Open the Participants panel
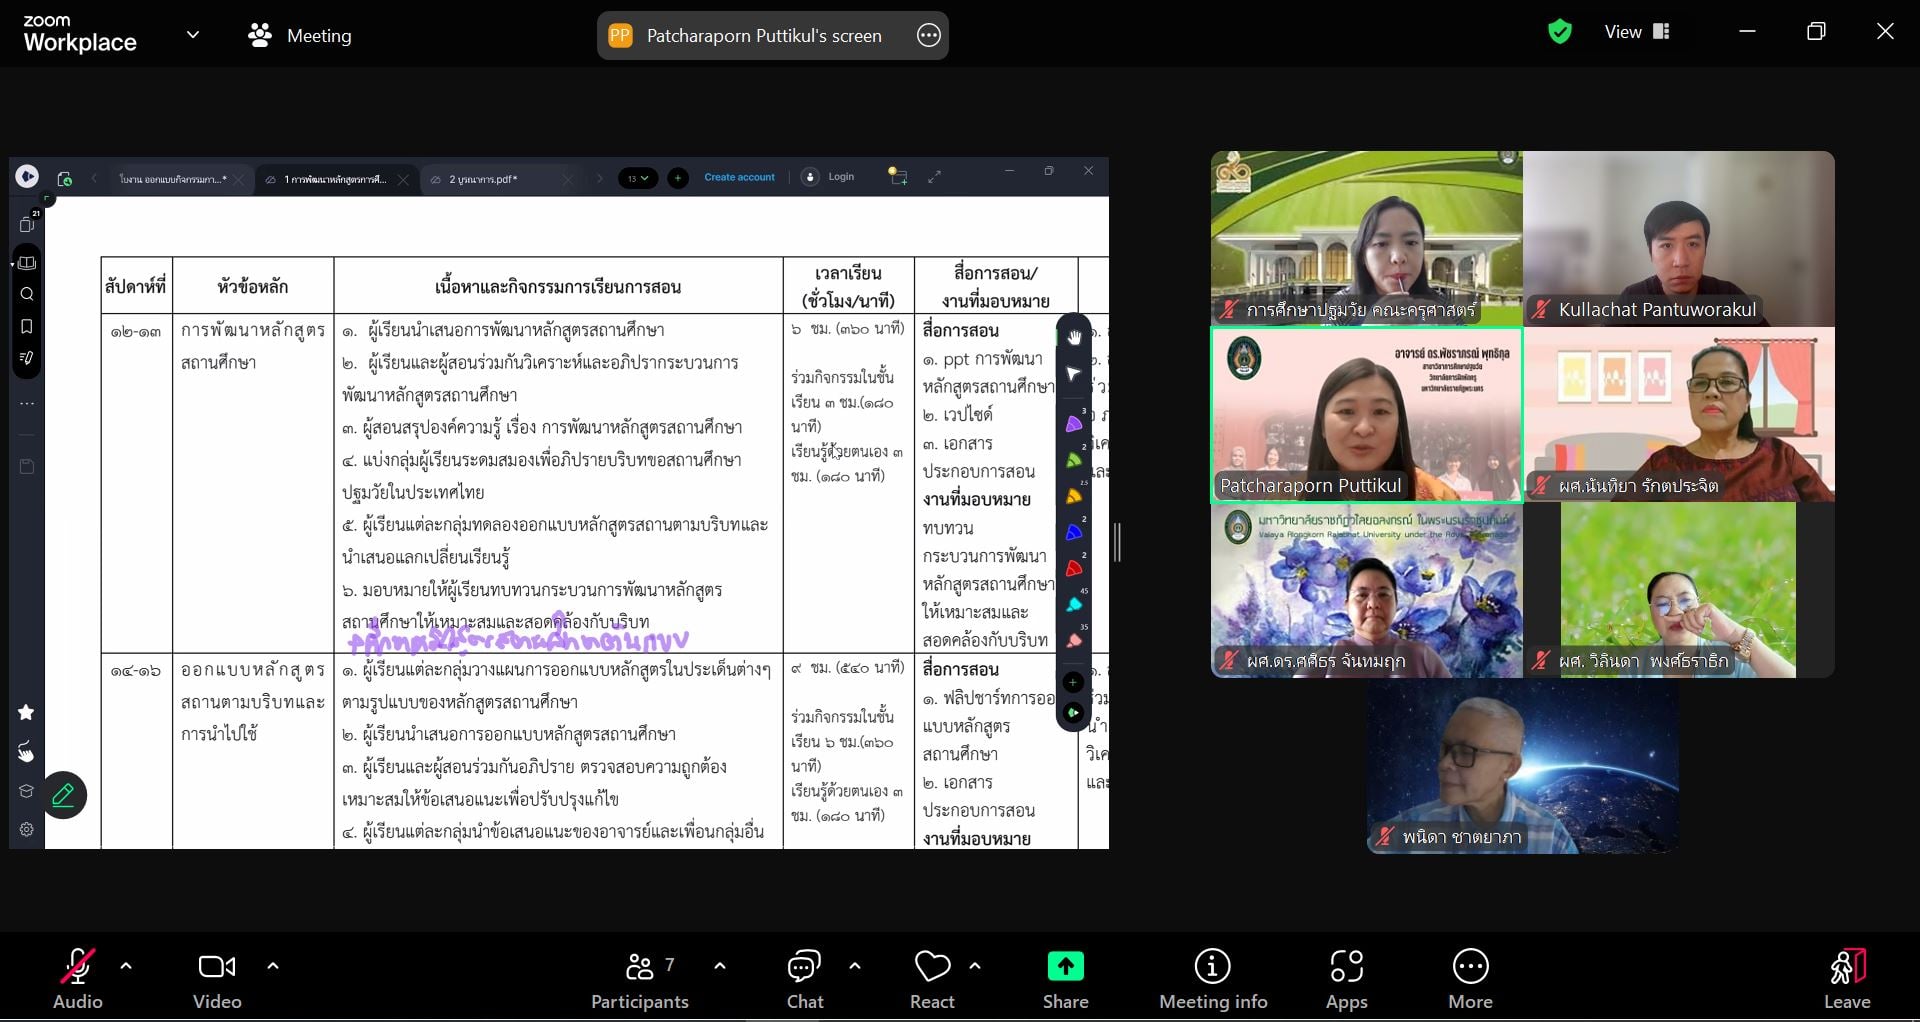The width and height of the screenshot is (1920, 1022). click(x=639, y=980)
